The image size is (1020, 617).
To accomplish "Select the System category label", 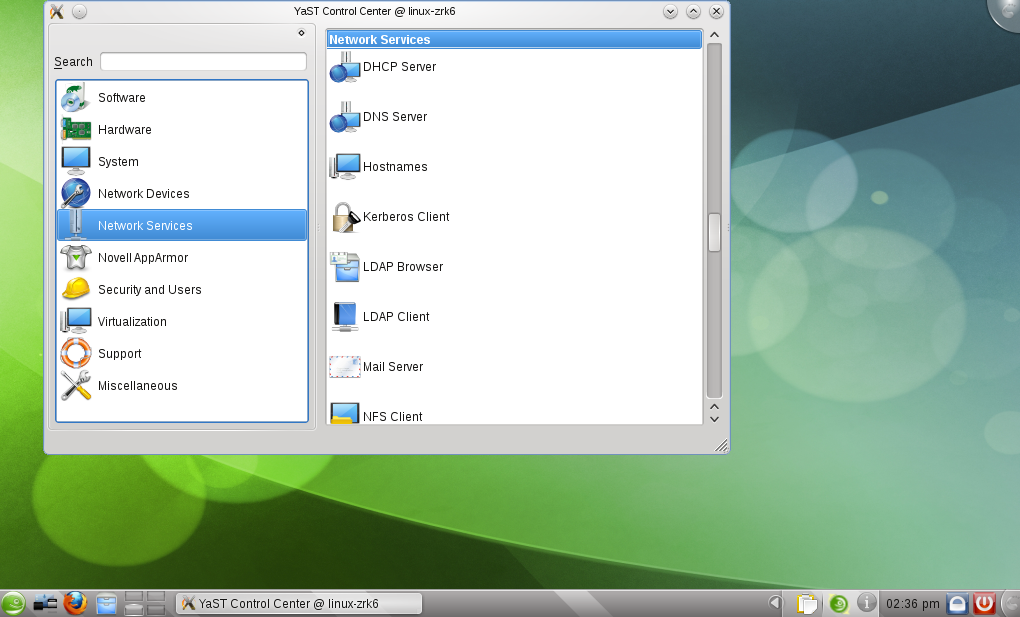I will pyautogui.click(x=118, y=161).
